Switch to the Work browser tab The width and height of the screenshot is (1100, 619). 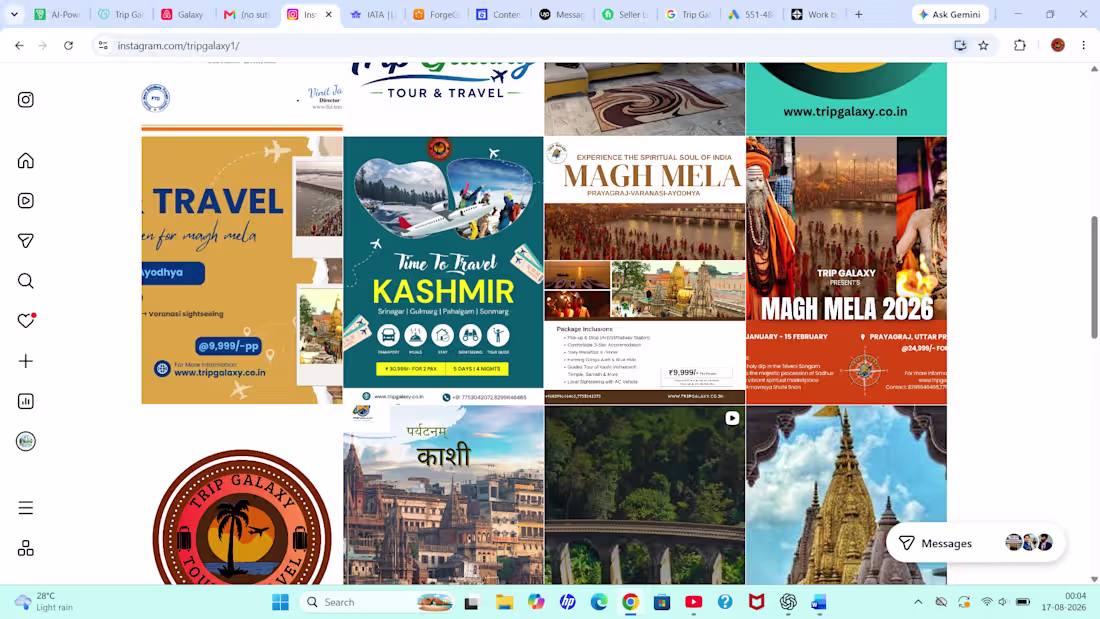tap(814, 14)
